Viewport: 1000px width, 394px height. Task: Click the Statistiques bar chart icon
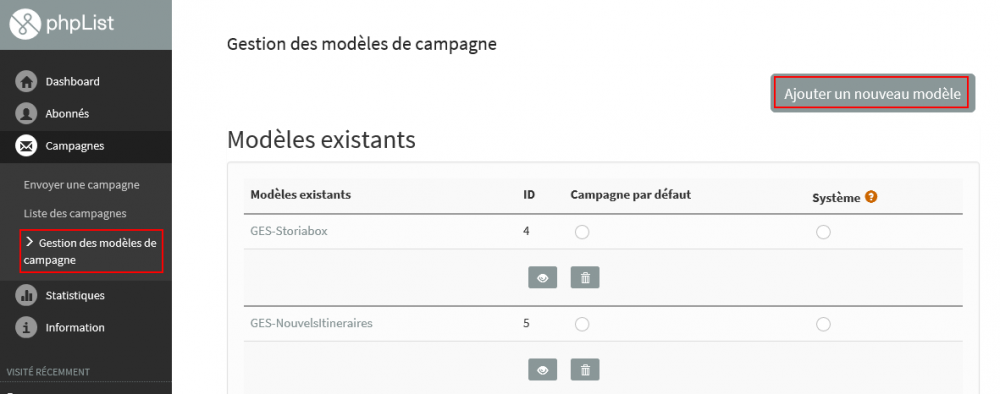click(26, 295)
